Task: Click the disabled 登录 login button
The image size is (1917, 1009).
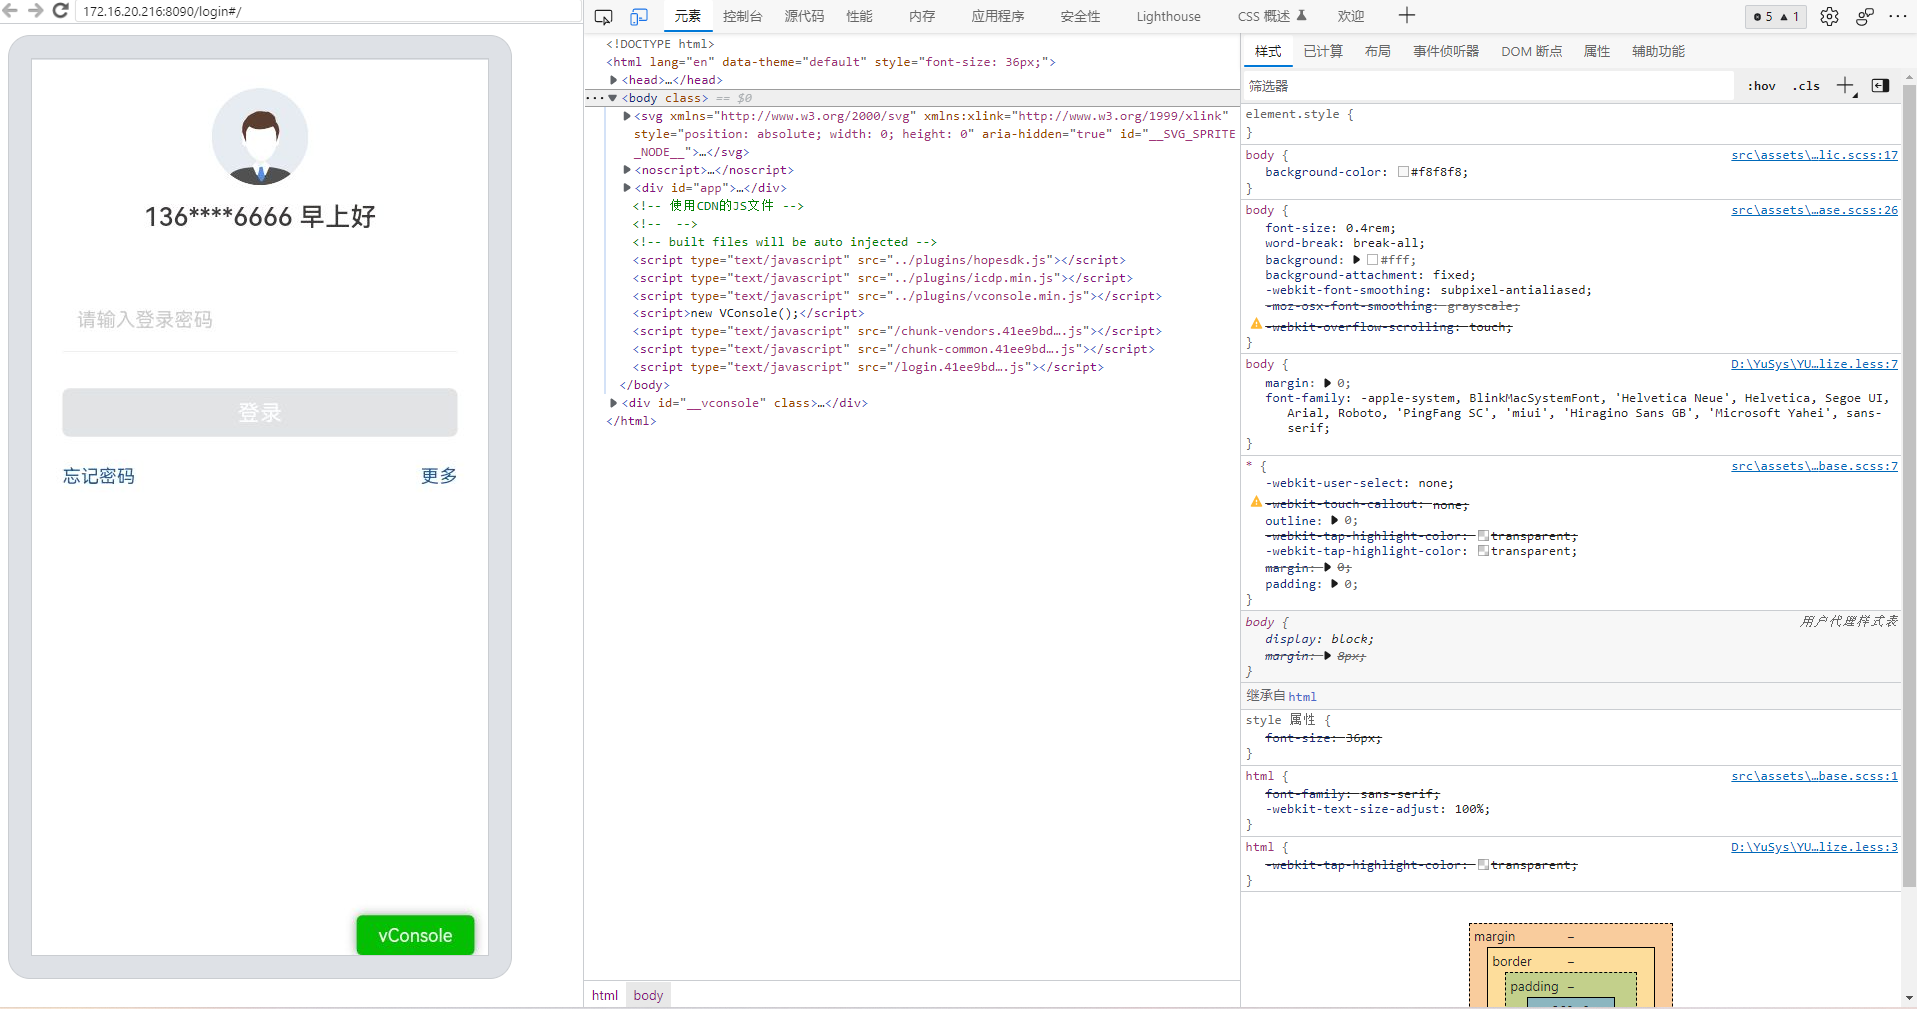Action: tap(260, 412)
